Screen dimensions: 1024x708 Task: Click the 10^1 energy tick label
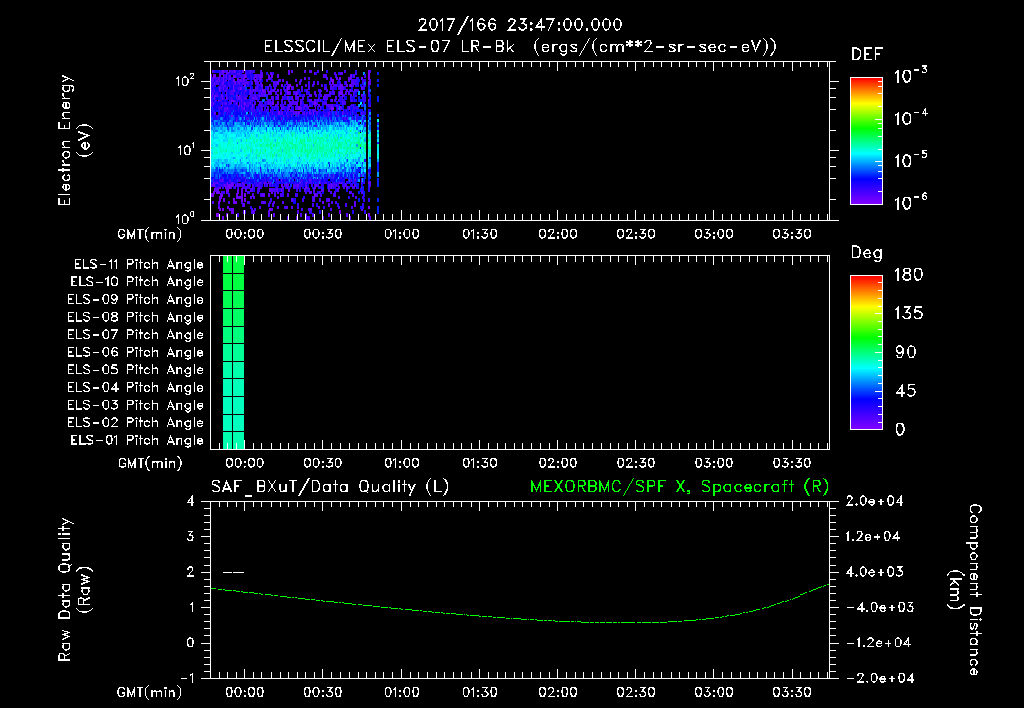coord(185,150)
